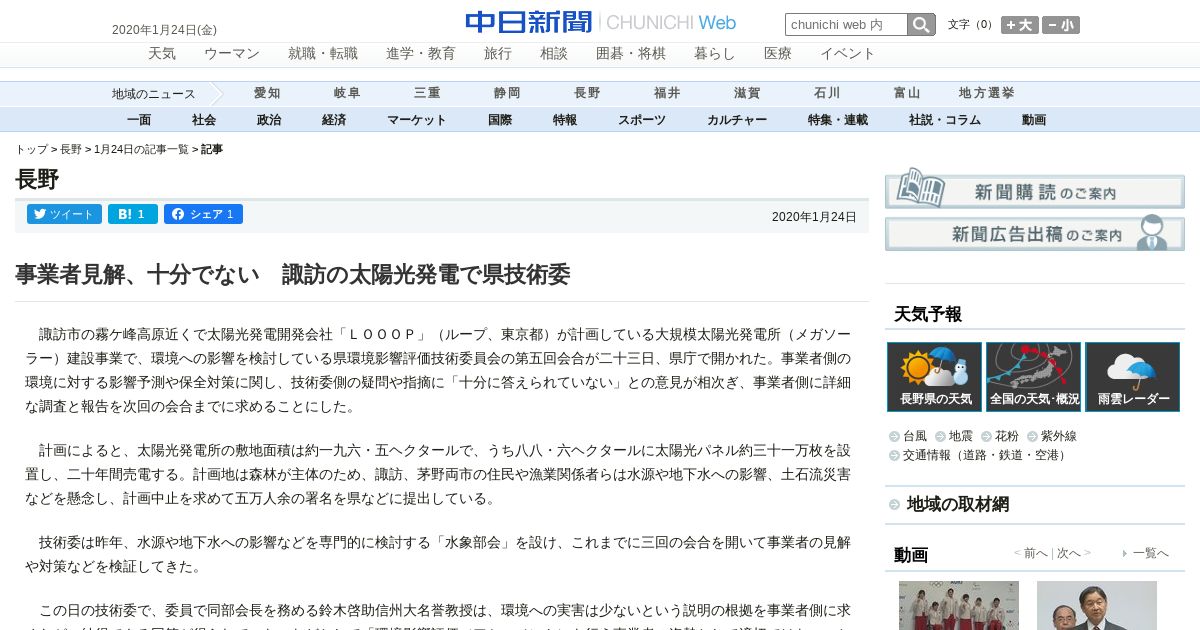This screenshot has width=1200, height=630.
Task: Open the 暮らし menu item
Action: click(715, 53)
